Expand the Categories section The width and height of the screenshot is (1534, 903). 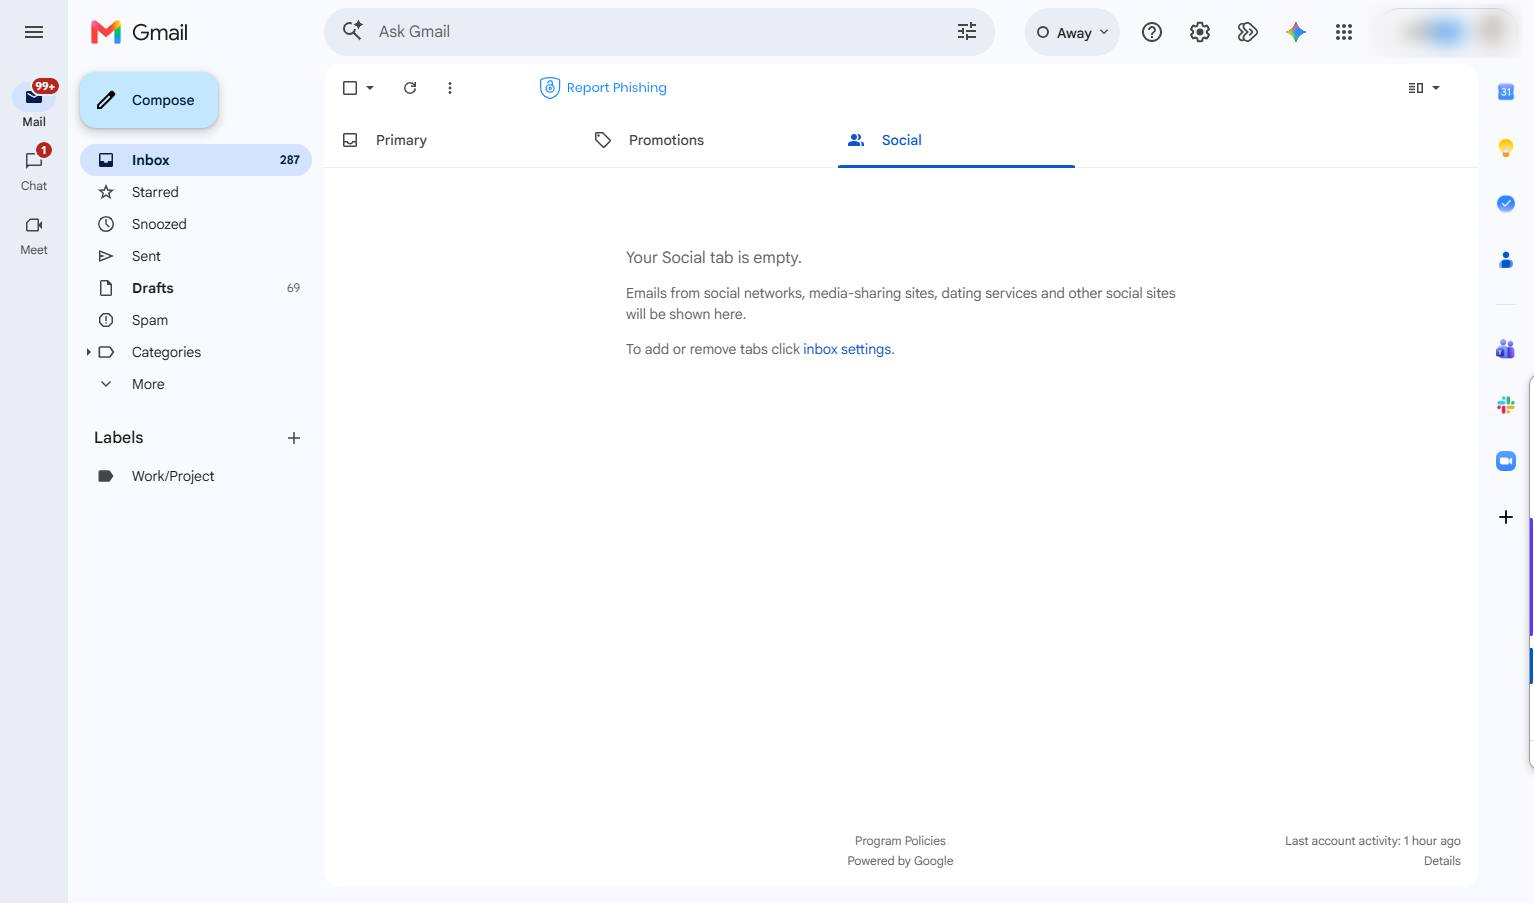pyautogui.click(x=88, y=352)
